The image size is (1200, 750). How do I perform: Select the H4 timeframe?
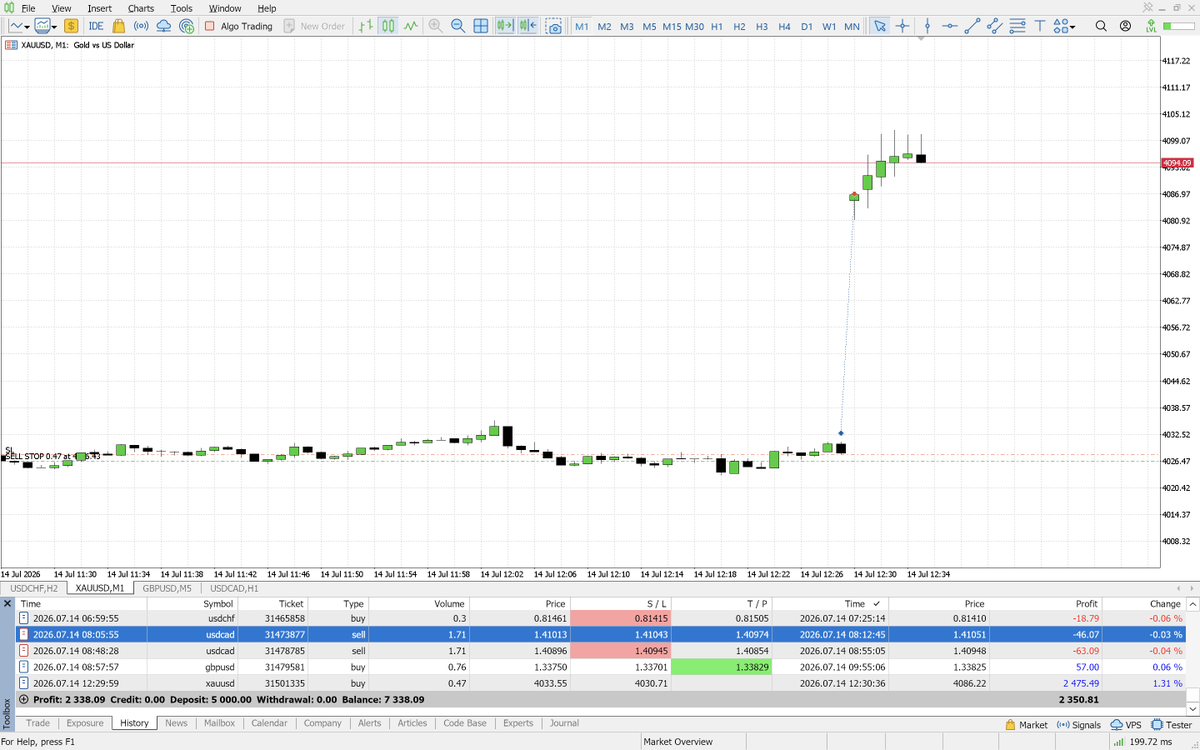coord(784,26)
